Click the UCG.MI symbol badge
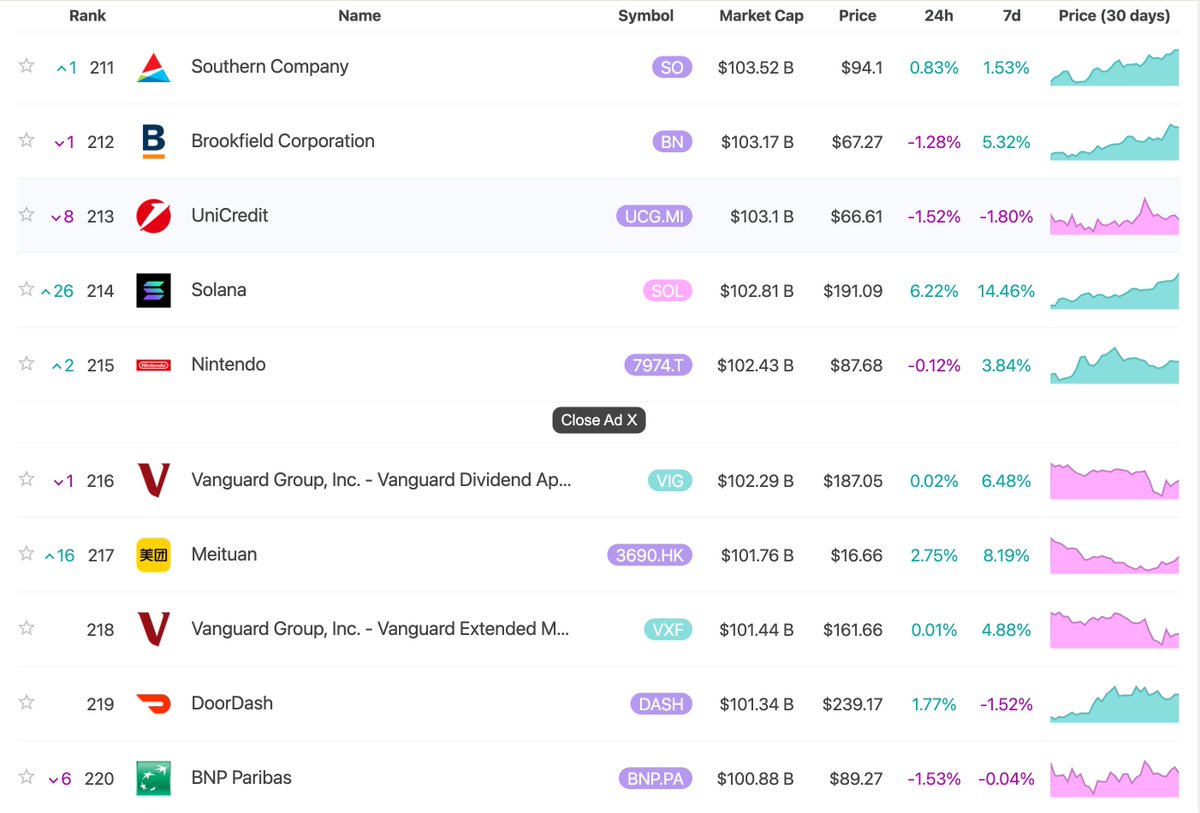1200x813 pixels. pyautogui.click(x=655, y=216)
